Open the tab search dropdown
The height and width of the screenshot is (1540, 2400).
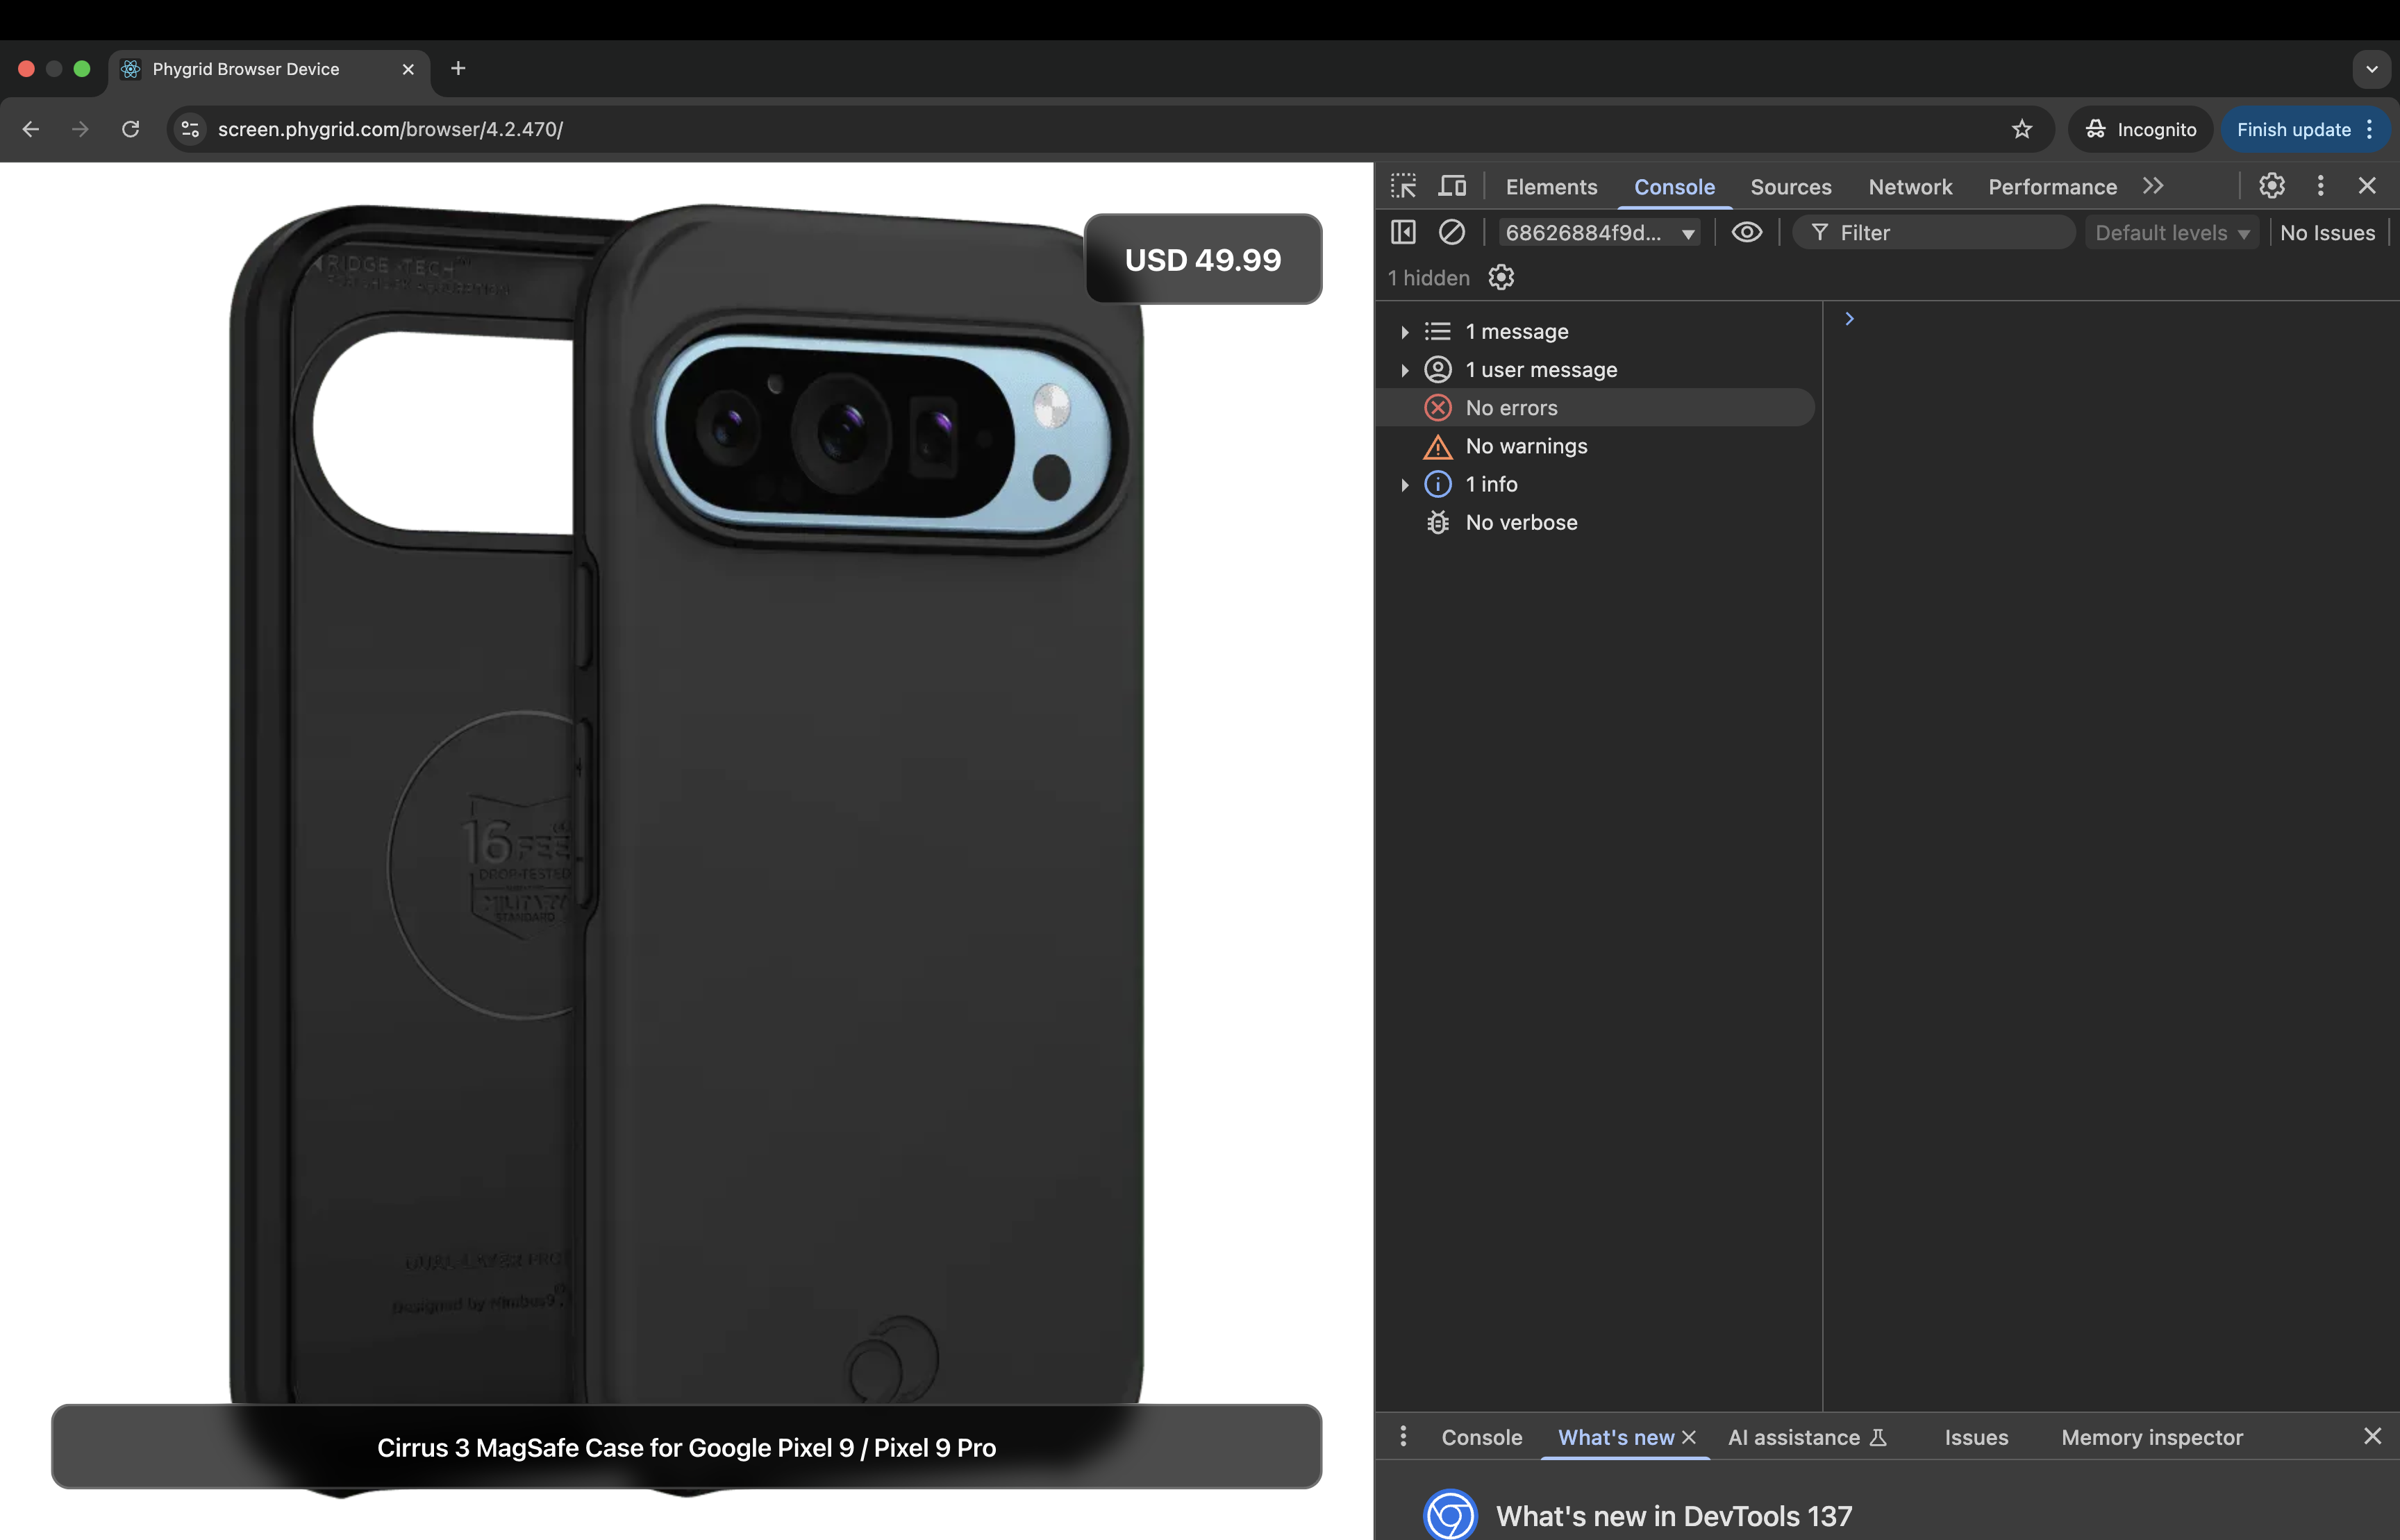pyautogui.click(x=2371, y=69)
